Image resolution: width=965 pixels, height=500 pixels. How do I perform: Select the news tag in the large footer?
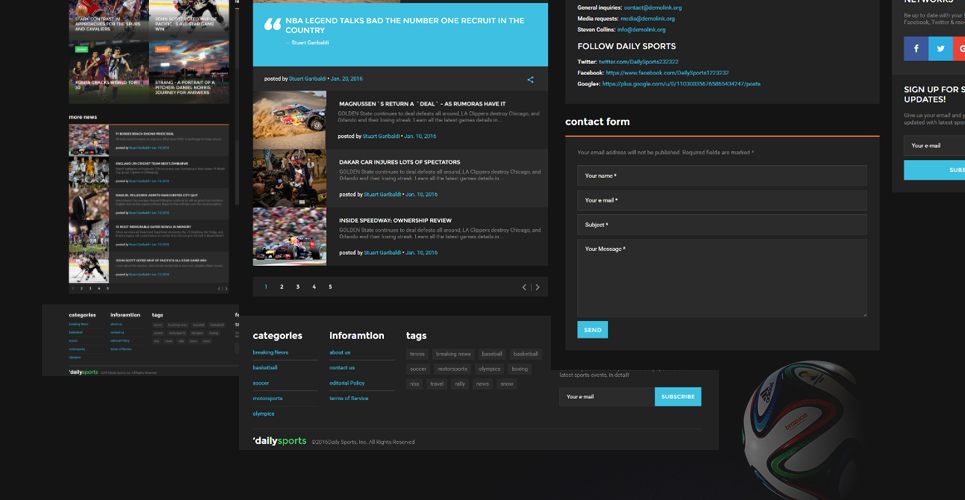[482, 384]
